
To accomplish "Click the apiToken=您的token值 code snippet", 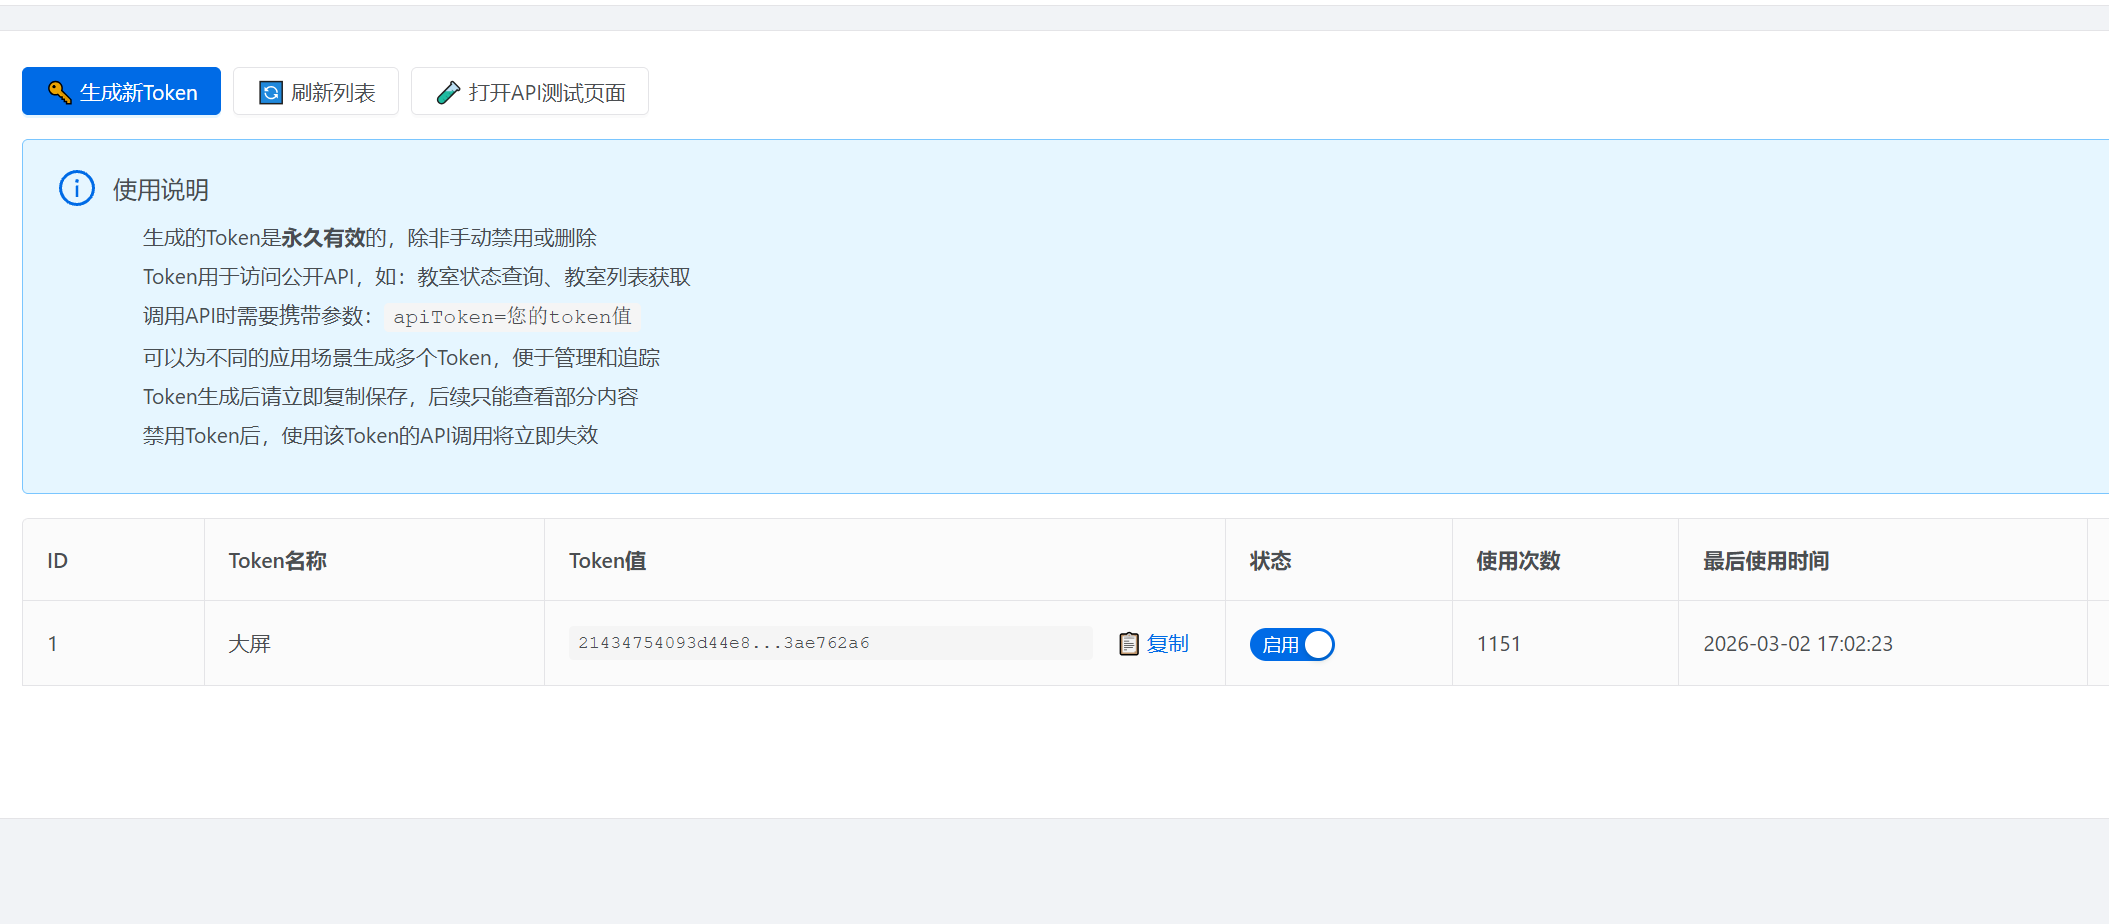I will [512, 317].
